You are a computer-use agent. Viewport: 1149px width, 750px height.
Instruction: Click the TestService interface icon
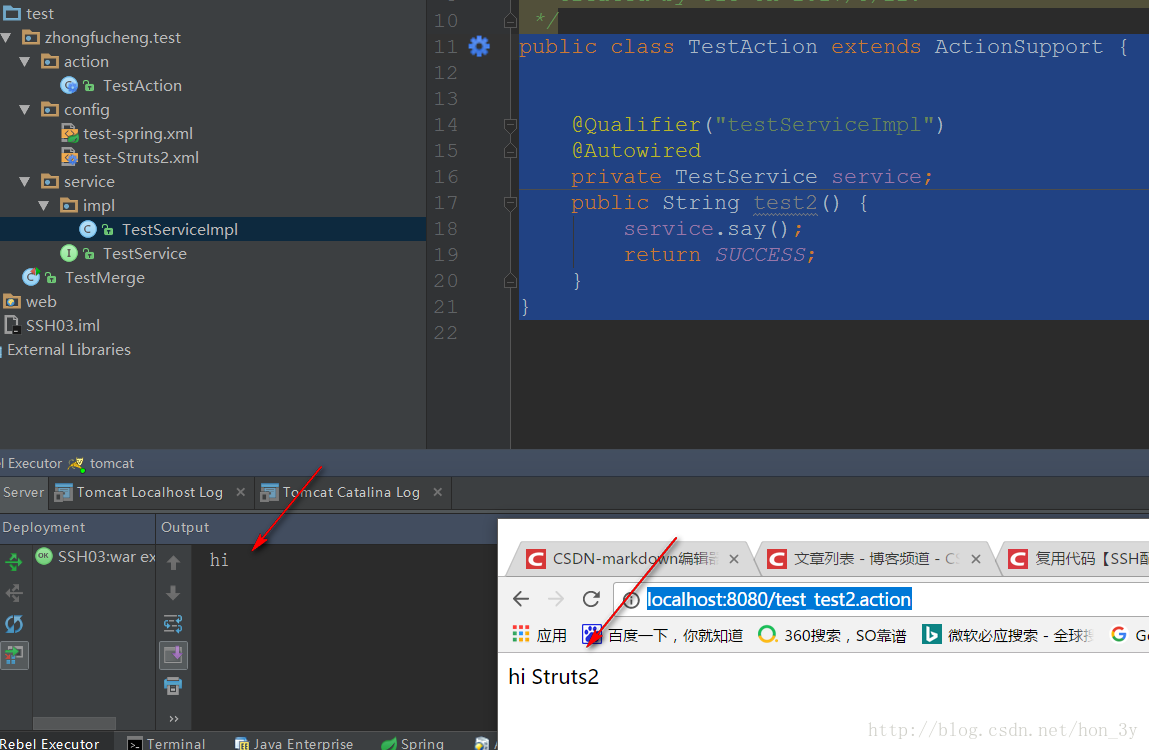[x=69, y=254]
